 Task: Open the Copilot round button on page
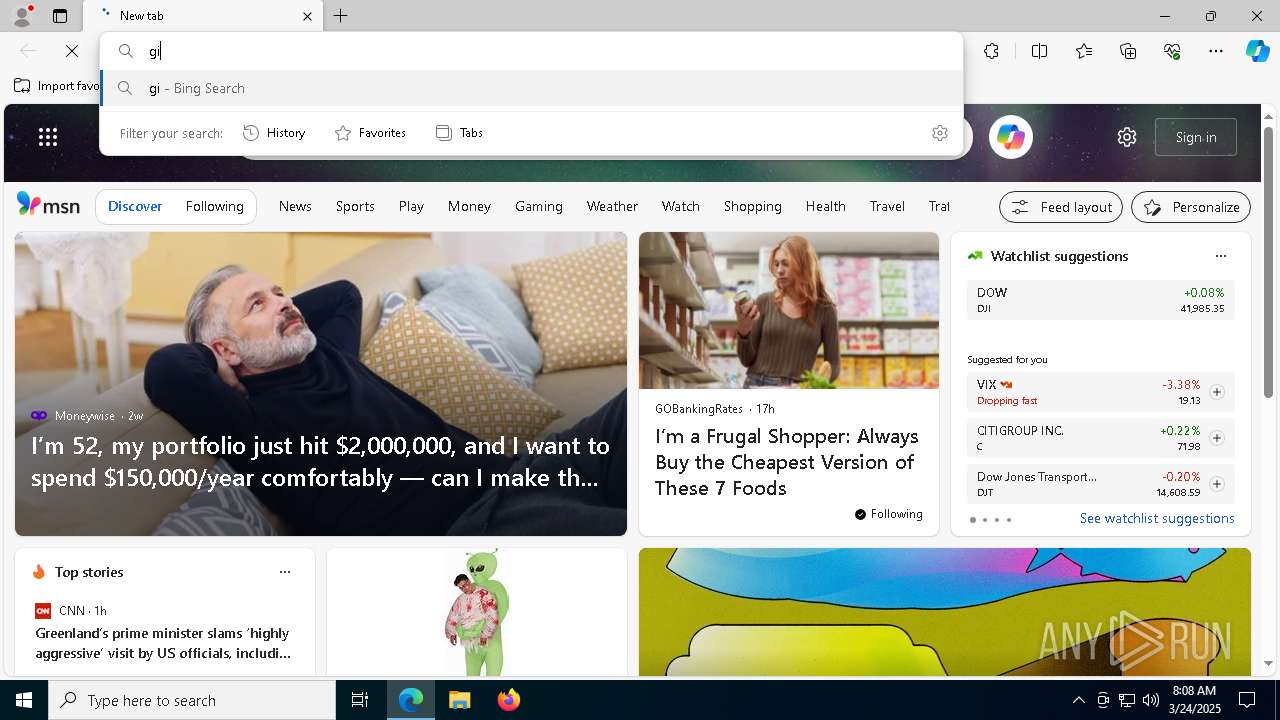(x=1011, y=137)
